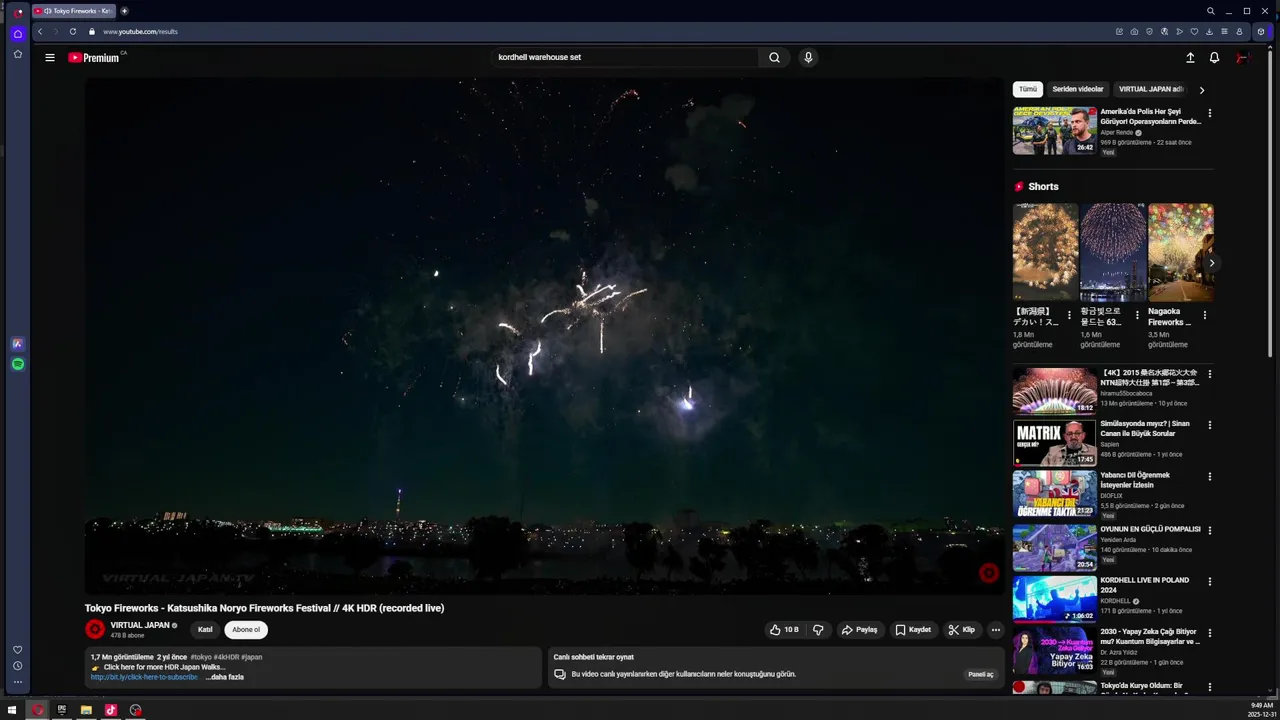This screenshot has height=720, width=1280.
Task: Open options for Amerika'da Polis video
Action: [x=1210, y=113]
